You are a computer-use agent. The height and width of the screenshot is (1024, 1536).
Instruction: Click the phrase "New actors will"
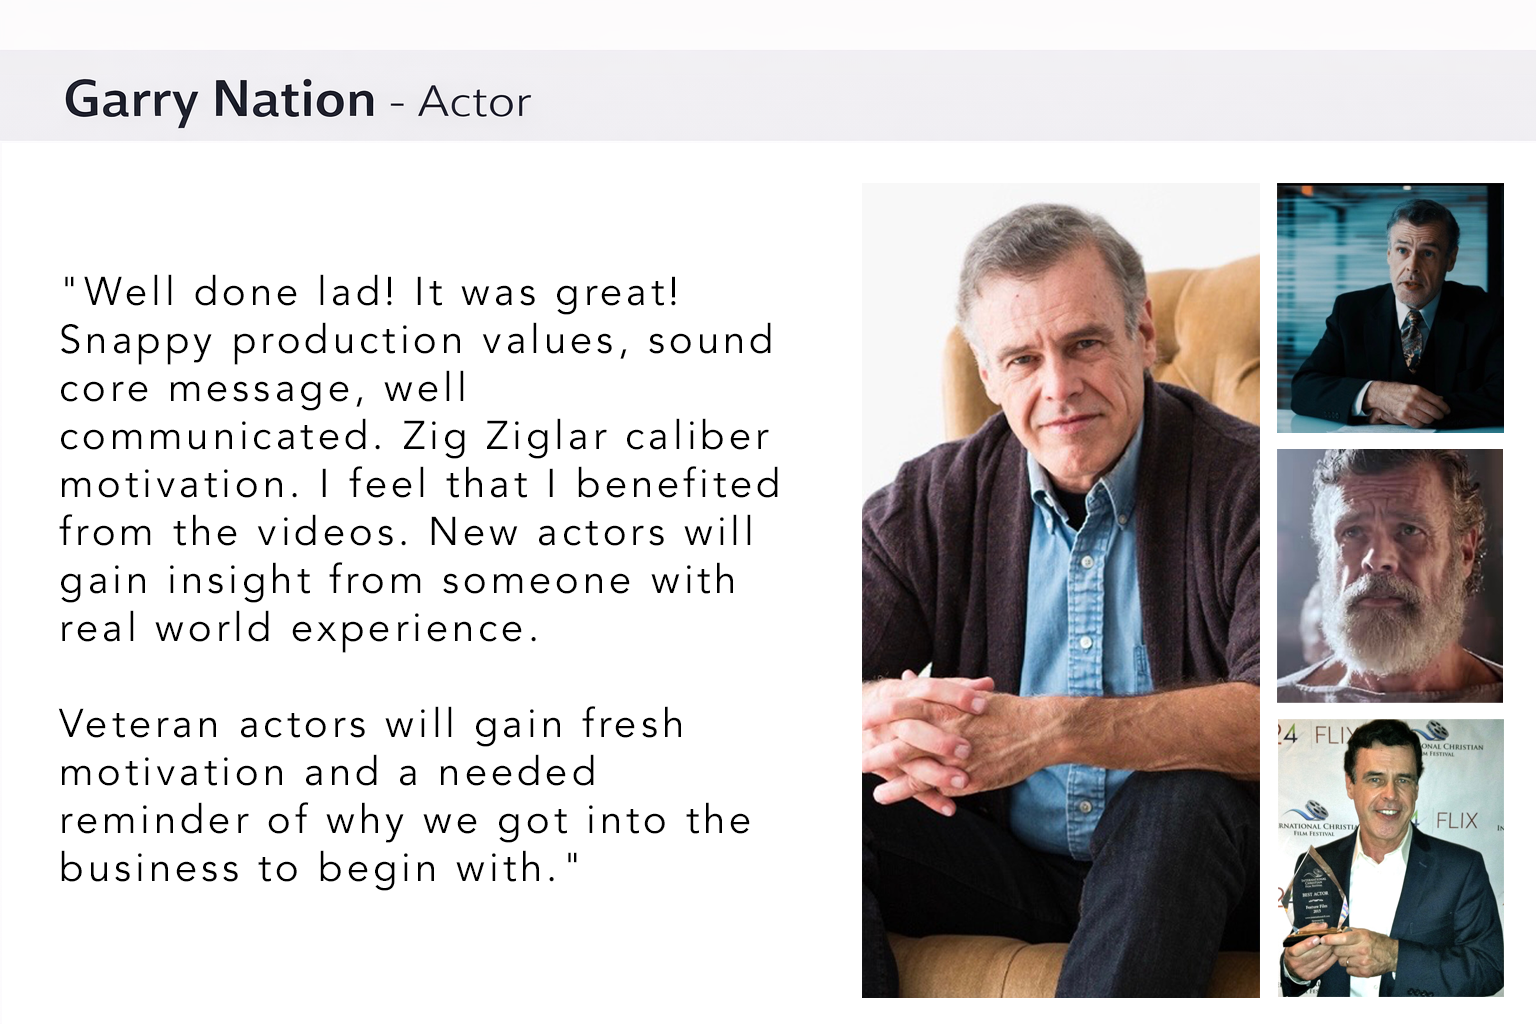[591, 532]
